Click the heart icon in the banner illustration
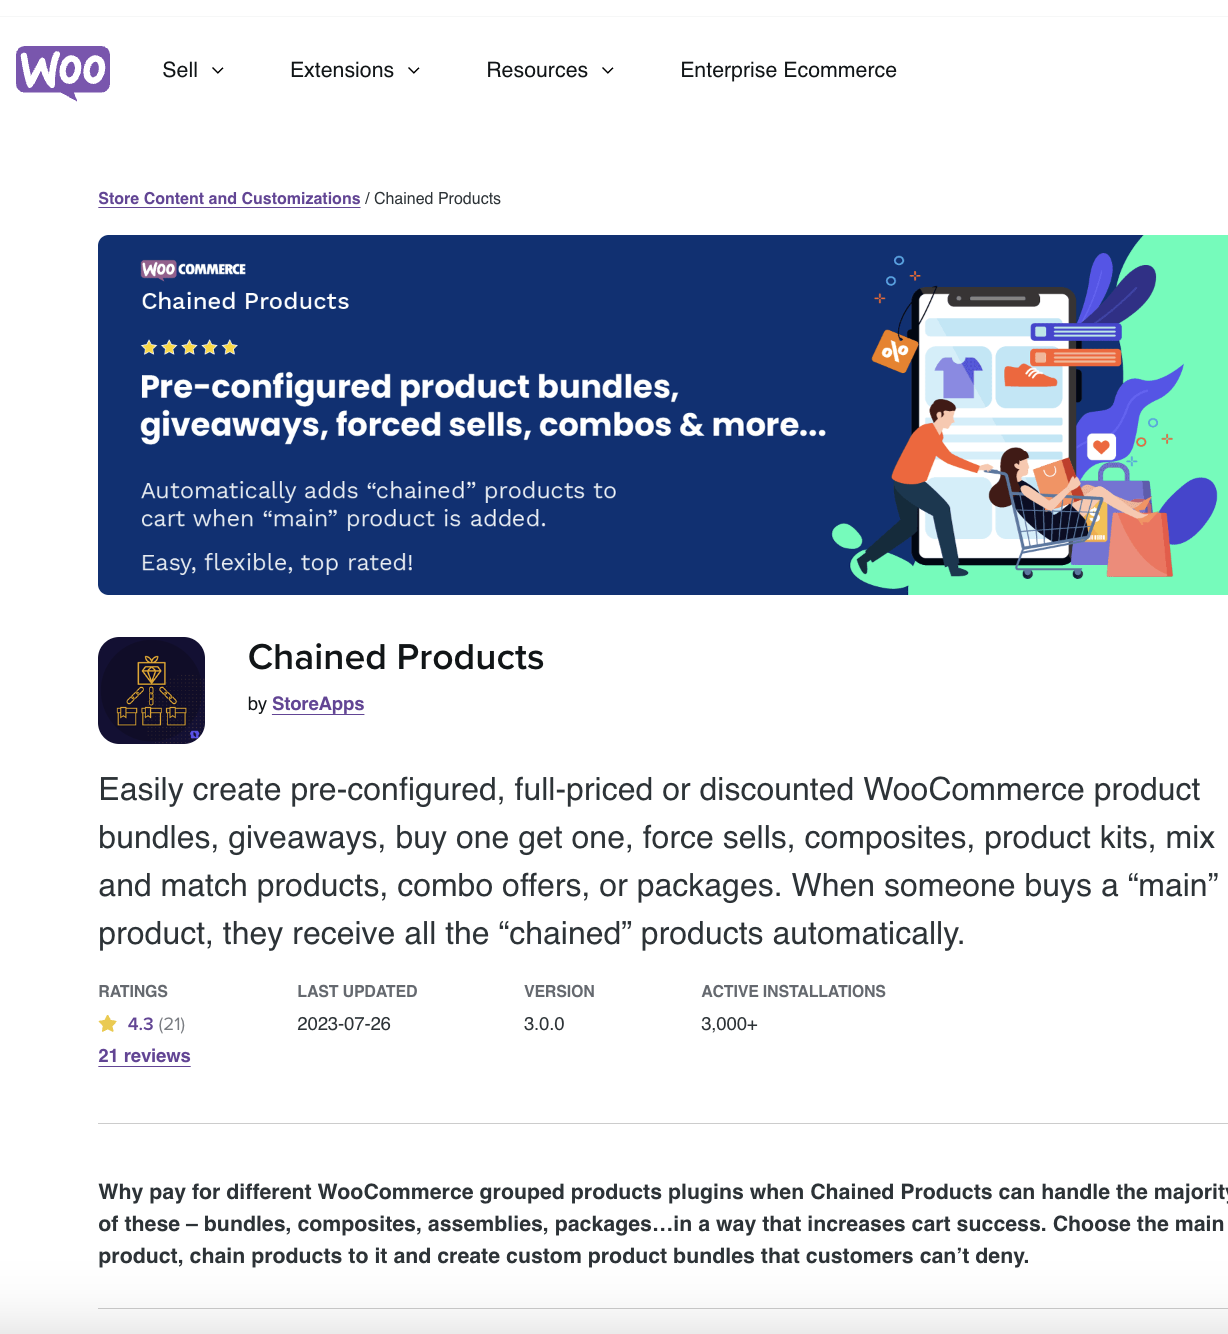This screenshot has width=1228, height=1334. tap(1102, 446)
